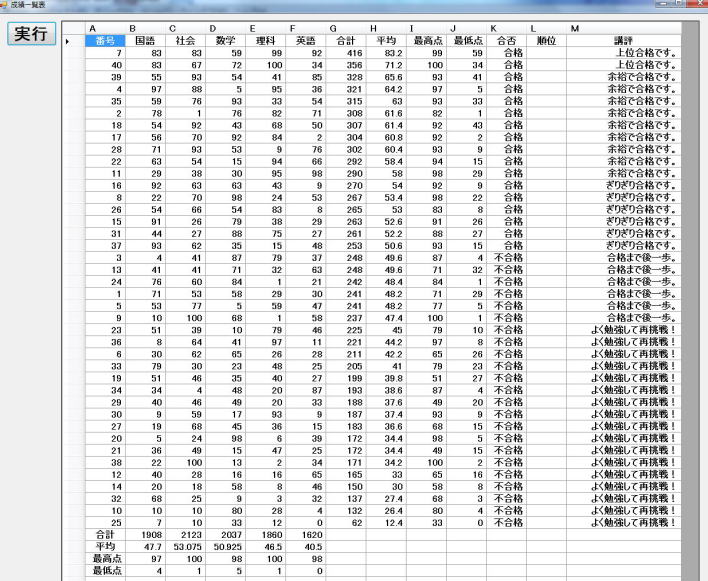Click the 最低点 header cell in column J
The width and height of the screenshot is (708, 581).
point(466,41)
